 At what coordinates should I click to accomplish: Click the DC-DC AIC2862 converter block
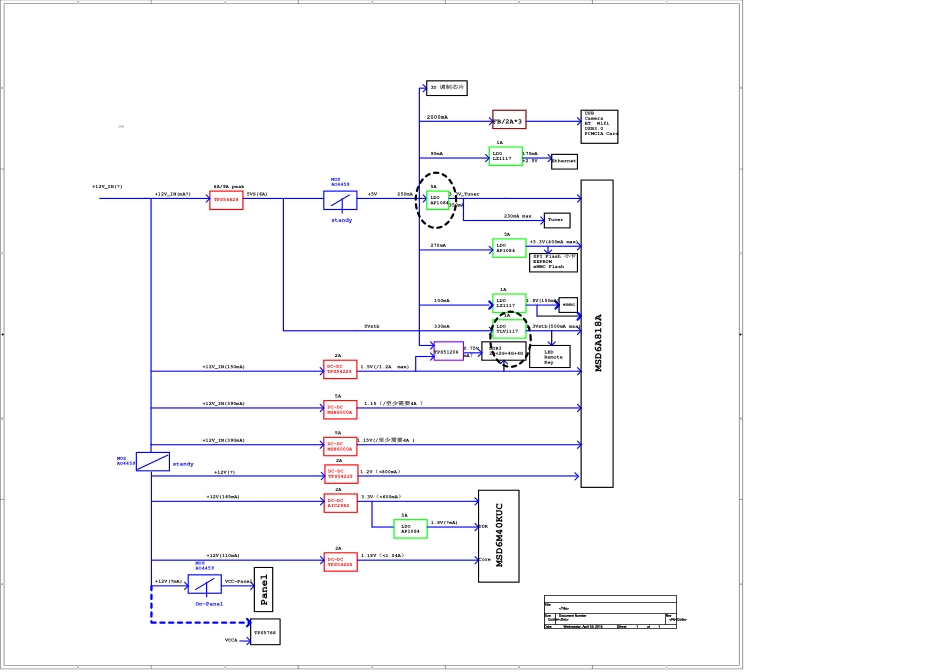coord(340,503)
